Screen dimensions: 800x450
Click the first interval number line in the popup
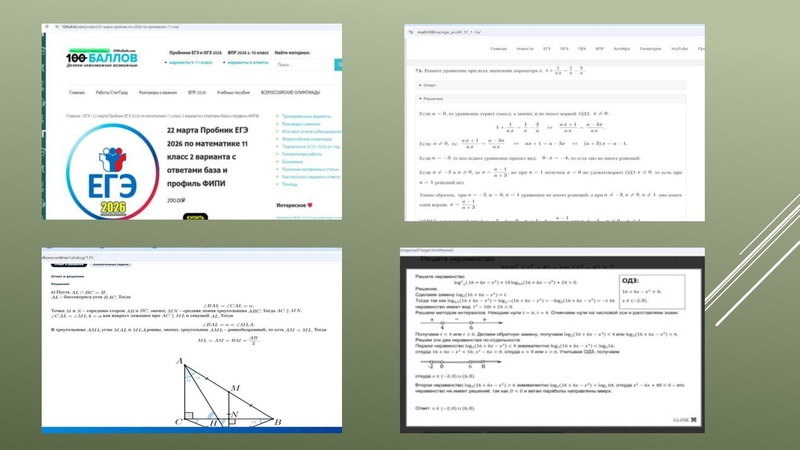[460, 323]
